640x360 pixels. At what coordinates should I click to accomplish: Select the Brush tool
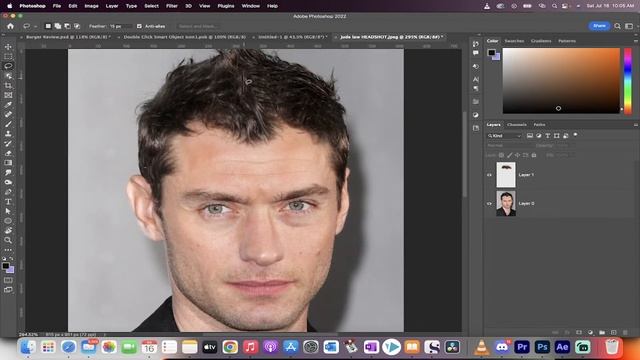tap(8, 124)
